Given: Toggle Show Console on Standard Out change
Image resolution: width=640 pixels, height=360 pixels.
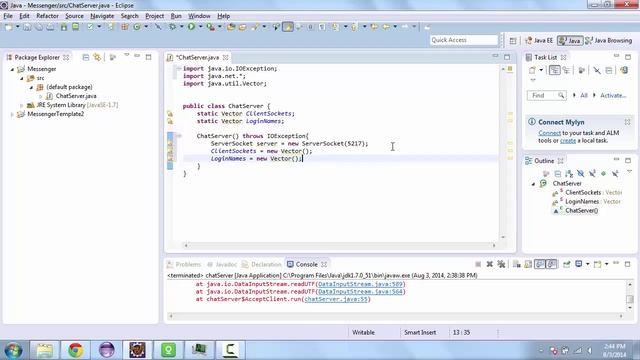Looking at the screenshot, I should tap(540, 264).
